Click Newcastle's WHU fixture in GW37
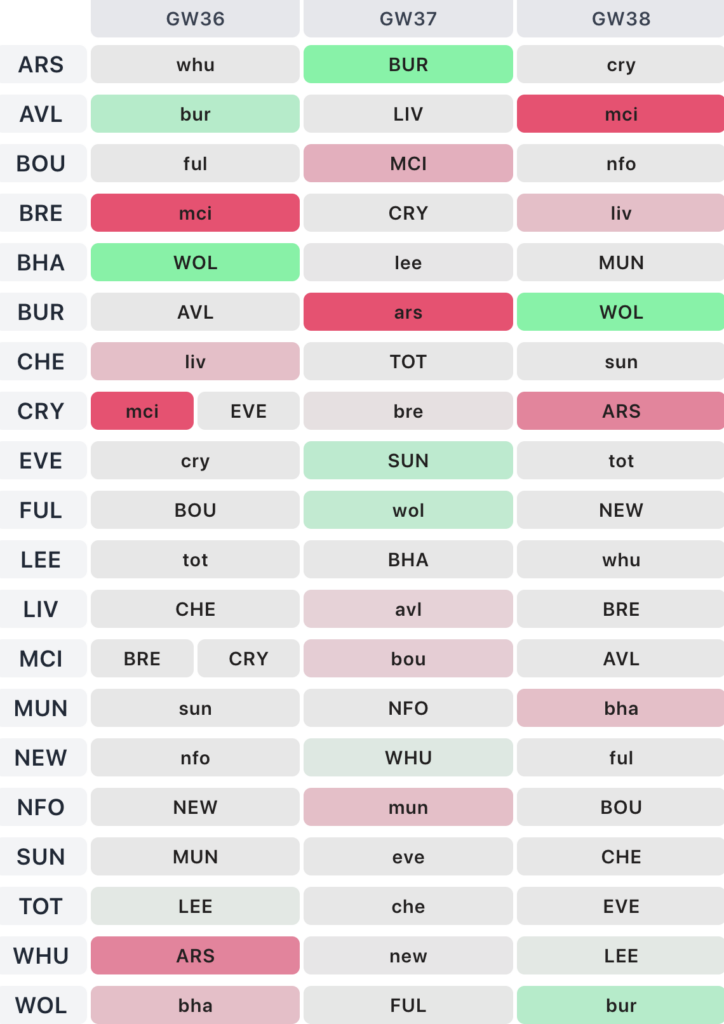 [x=408, y=758]
